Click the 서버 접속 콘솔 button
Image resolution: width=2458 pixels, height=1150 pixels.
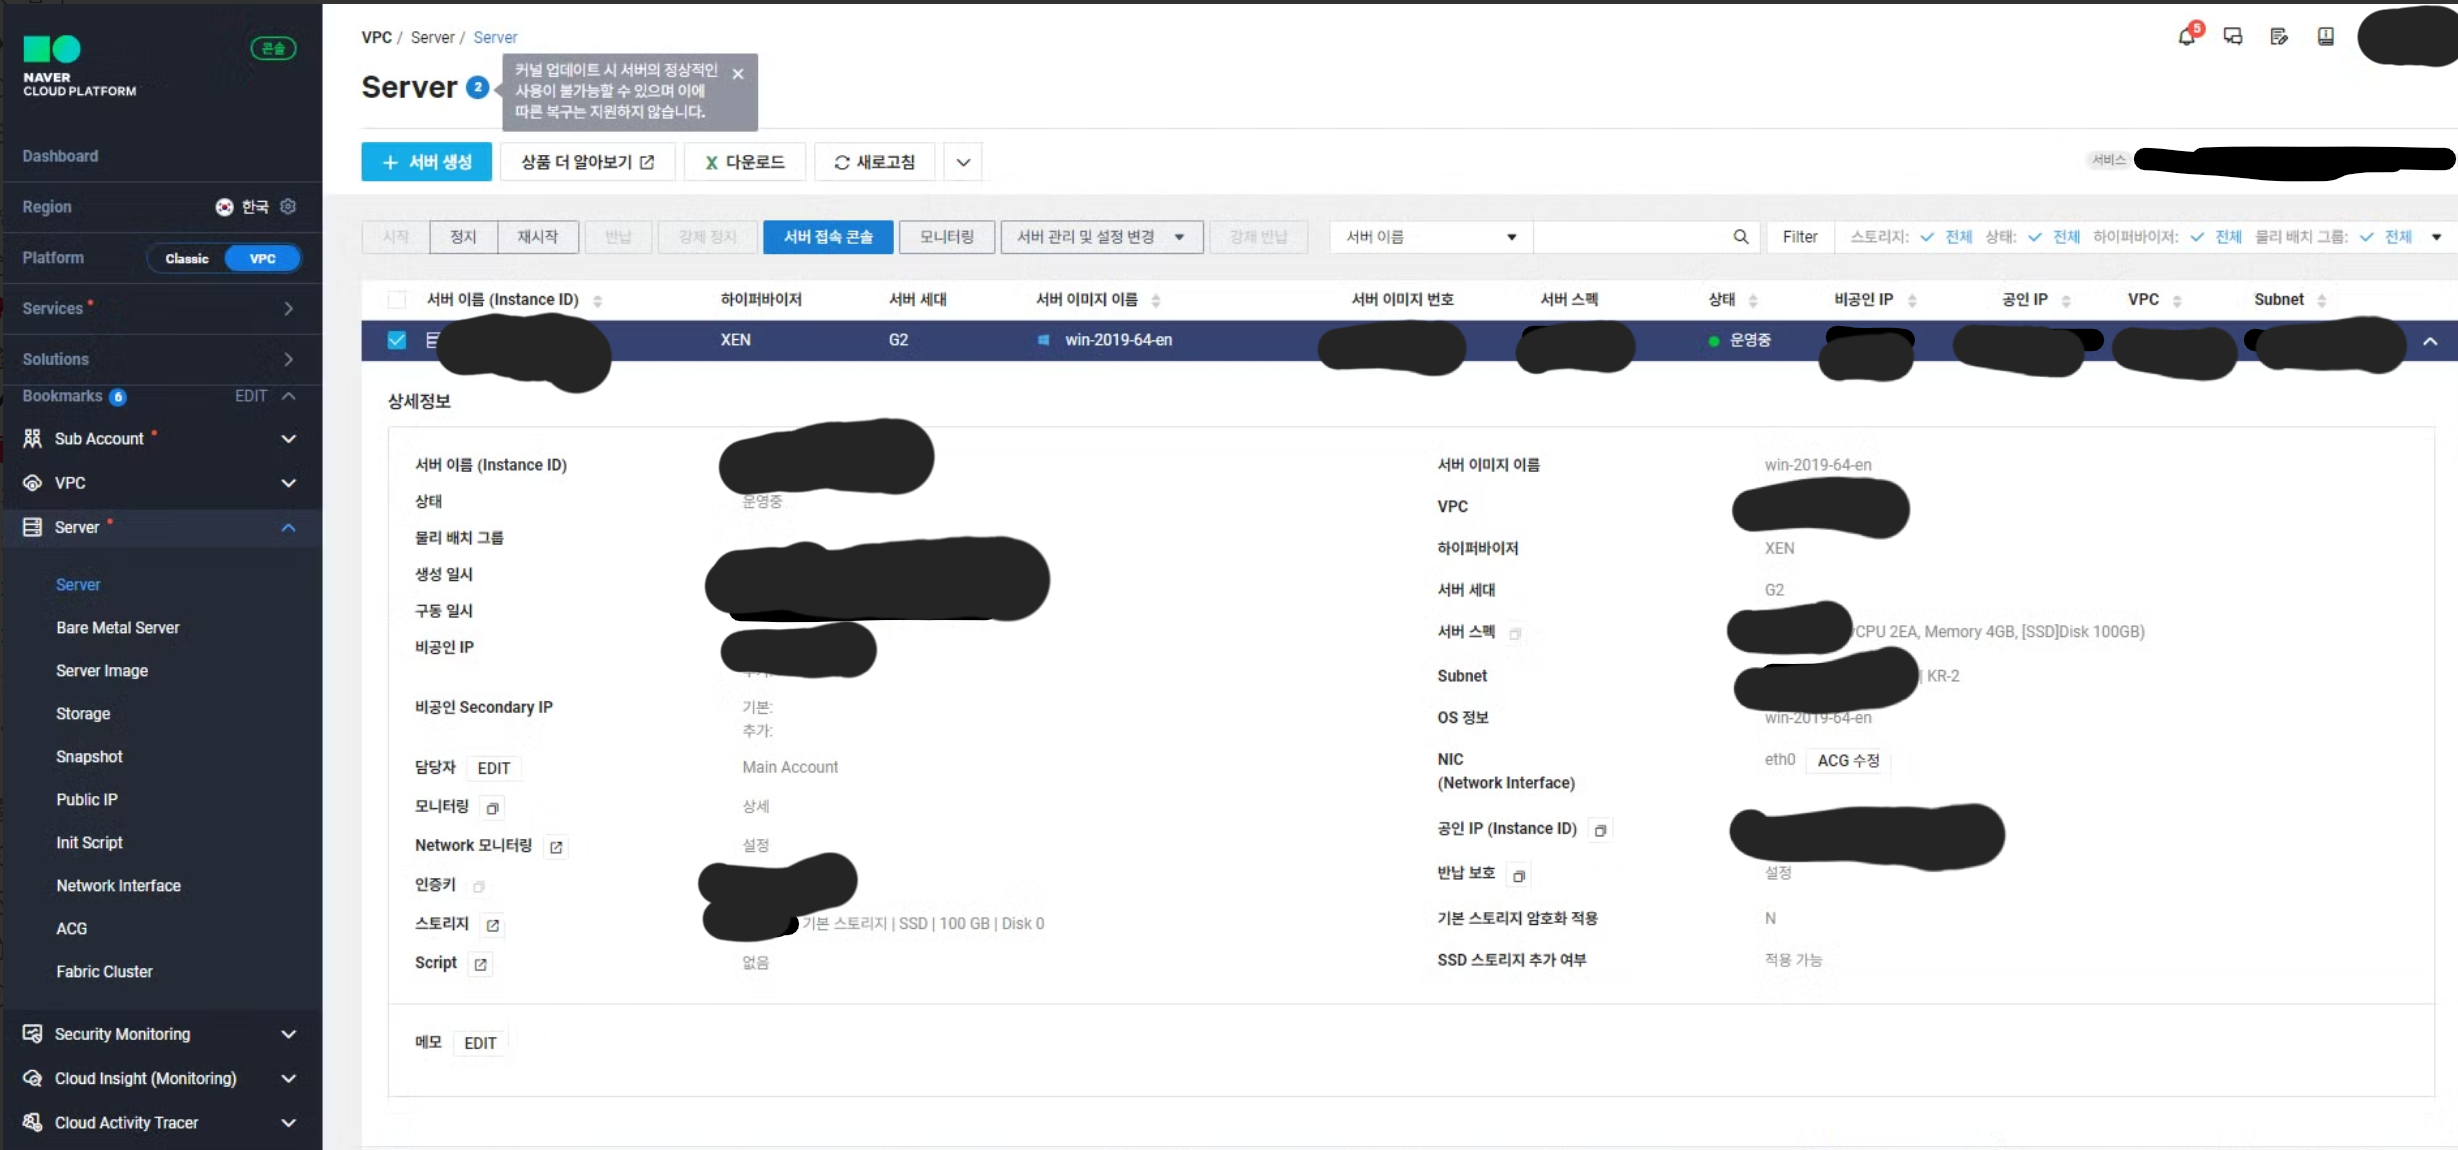[x=827, y=237]
